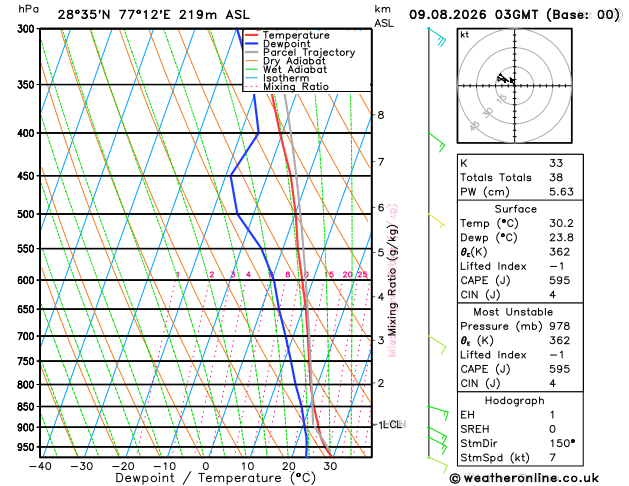Click the 45 ring label in the hodograph
This screenshot has width=629, height=486.
[475, 126]
